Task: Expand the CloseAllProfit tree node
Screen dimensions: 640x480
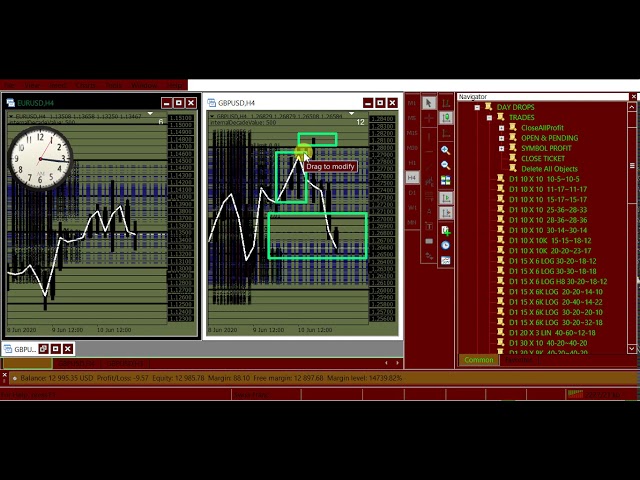Action: (502, 128)
